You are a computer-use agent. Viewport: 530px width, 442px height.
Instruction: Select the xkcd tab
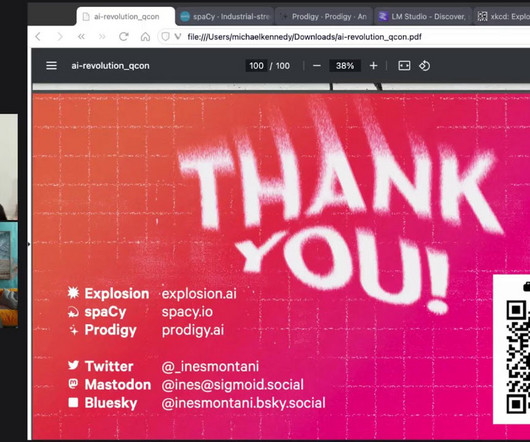coord(502,17)
